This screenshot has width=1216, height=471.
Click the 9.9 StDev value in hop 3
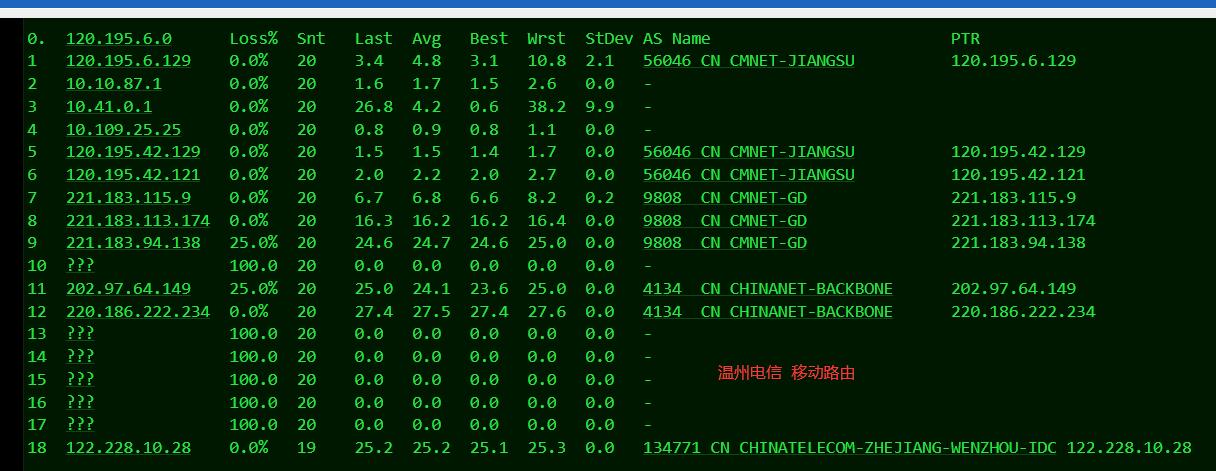pyautogui.click(x=600, y=106)
